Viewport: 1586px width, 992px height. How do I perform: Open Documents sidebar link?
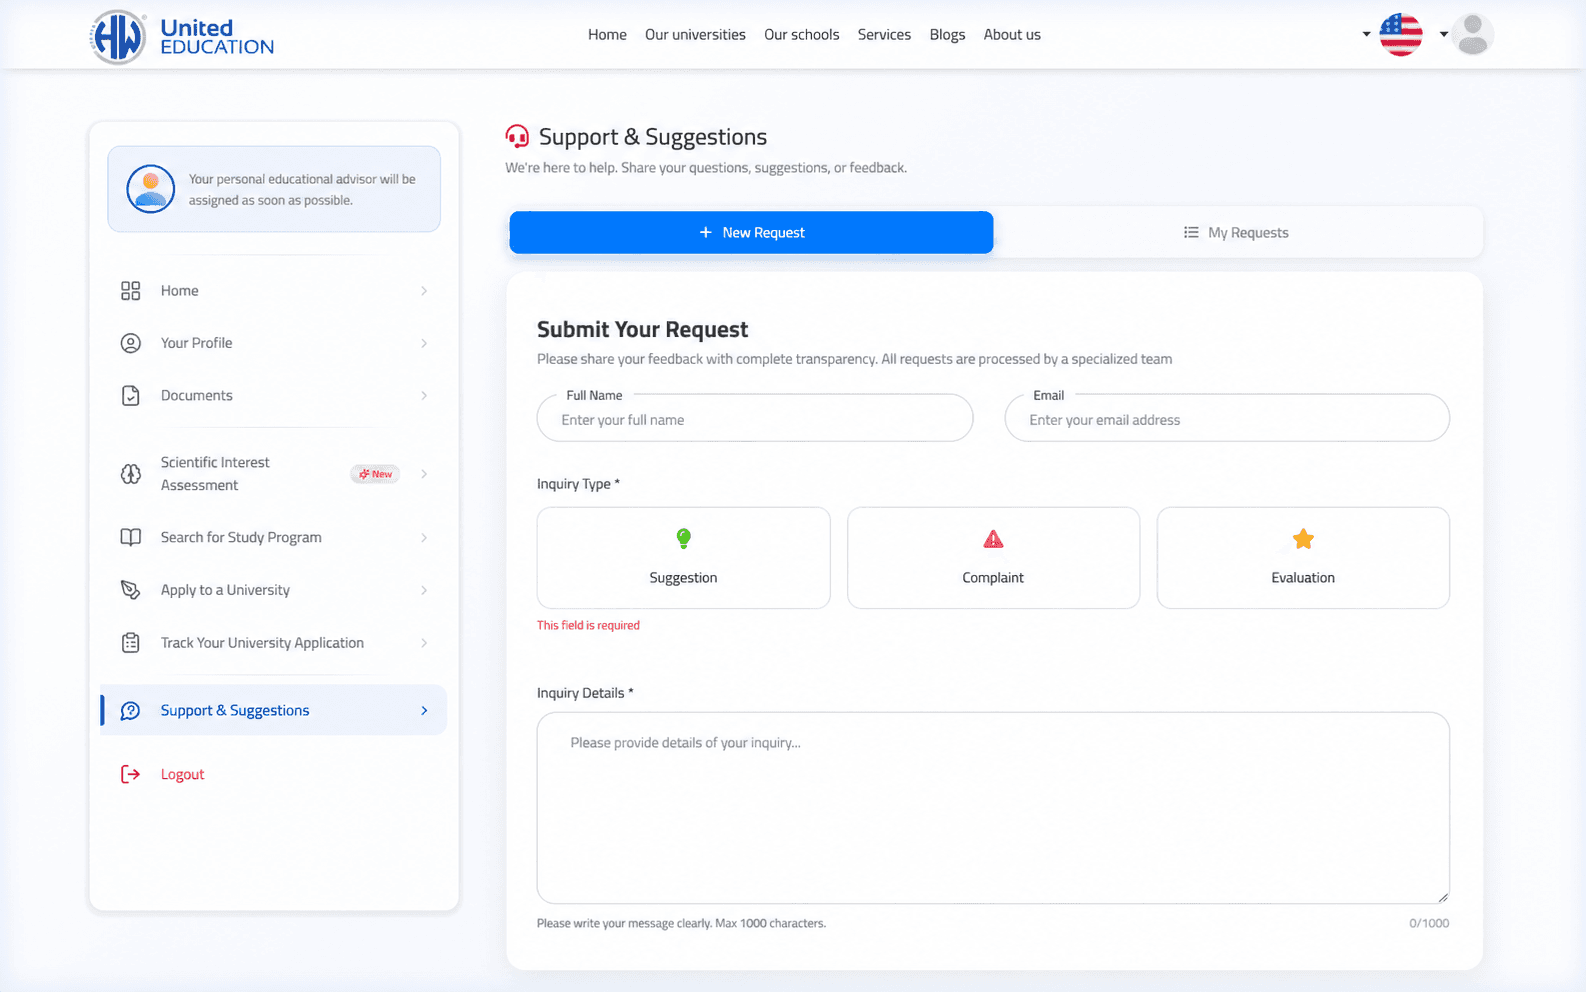(x=273, y=396)
